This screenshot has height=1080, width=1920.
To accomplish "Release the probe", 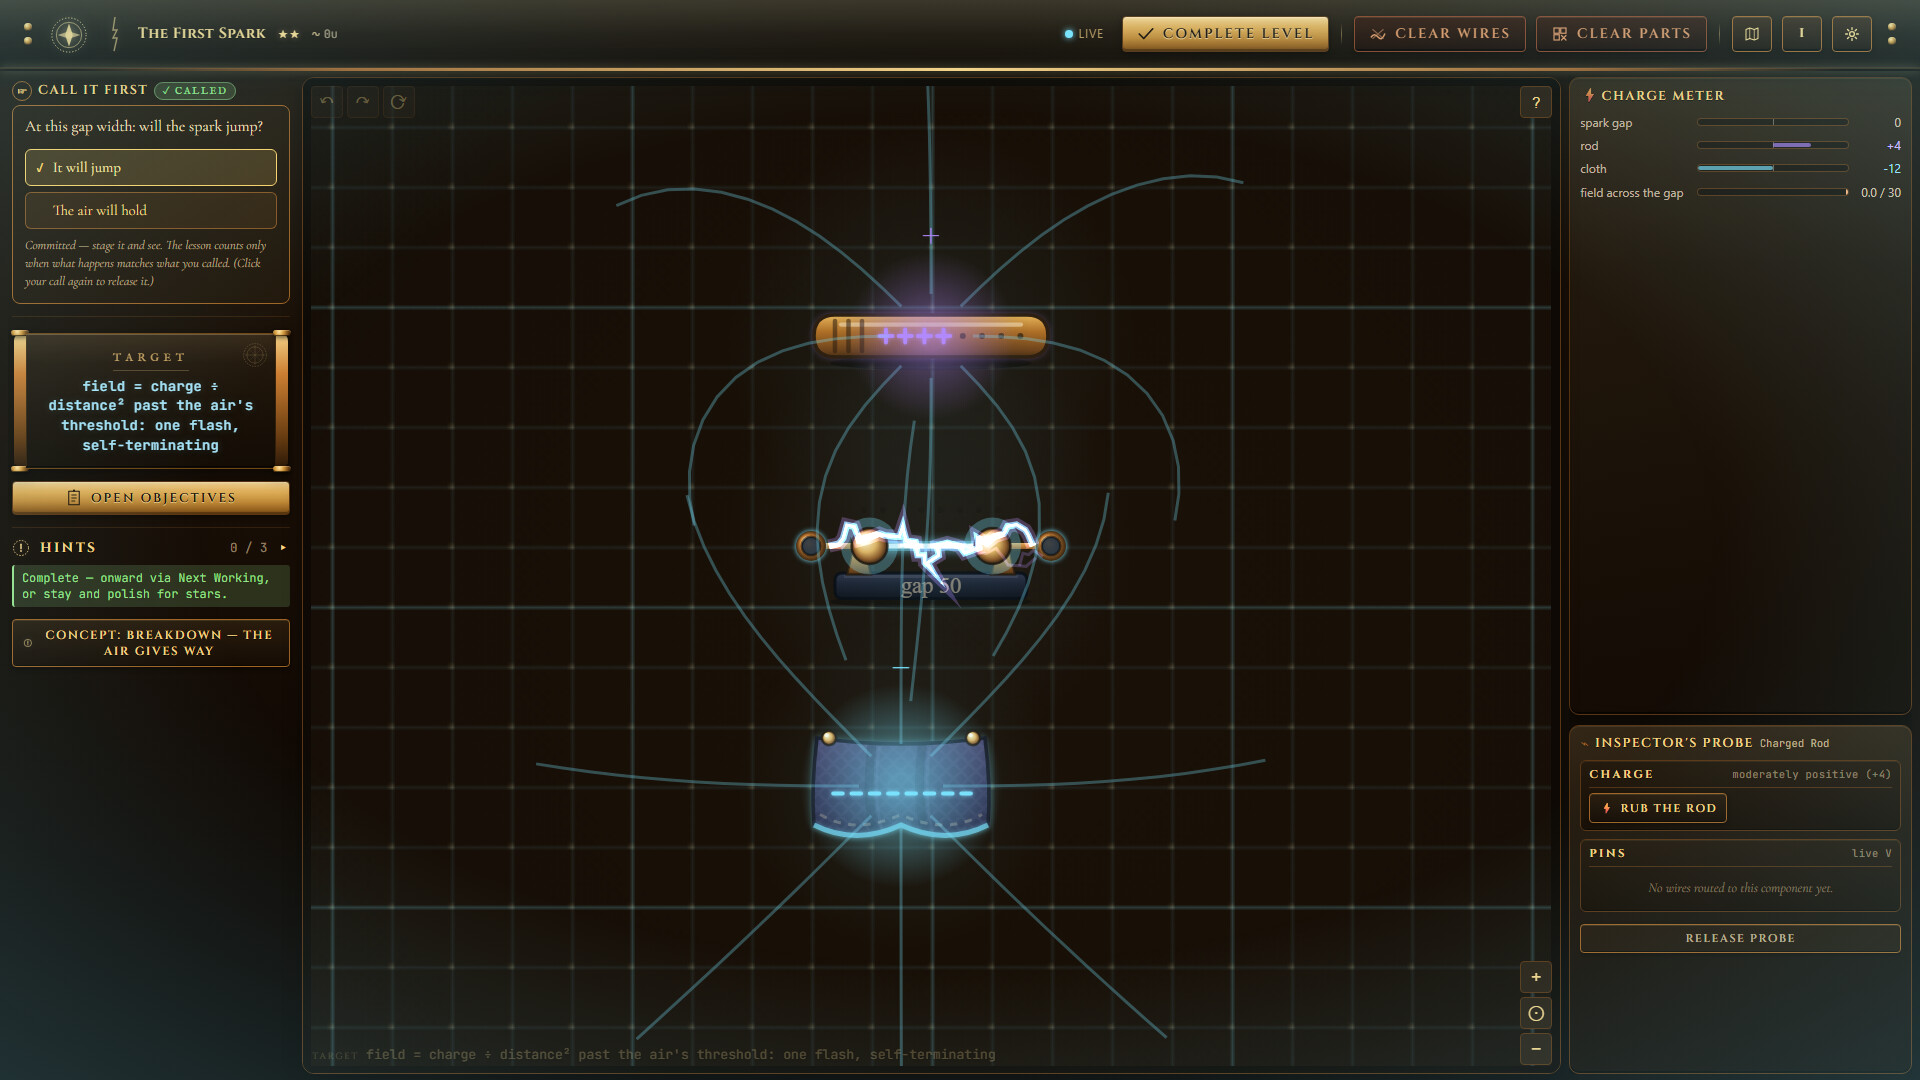I will 1740,939.
